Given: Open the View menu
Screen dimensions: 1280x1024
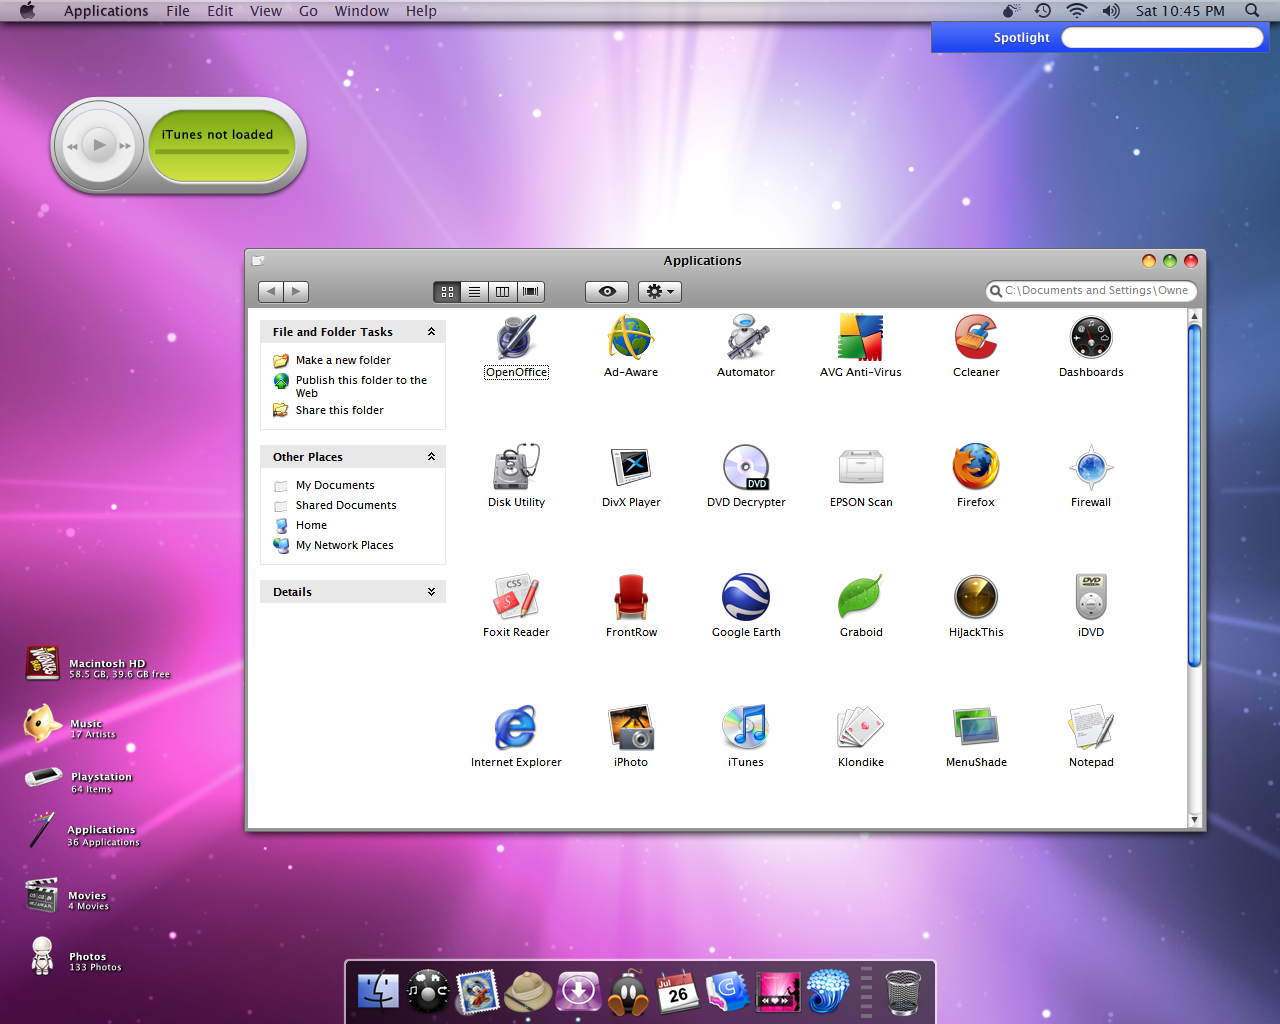Looking at the screenshot, I should point(266,11).
